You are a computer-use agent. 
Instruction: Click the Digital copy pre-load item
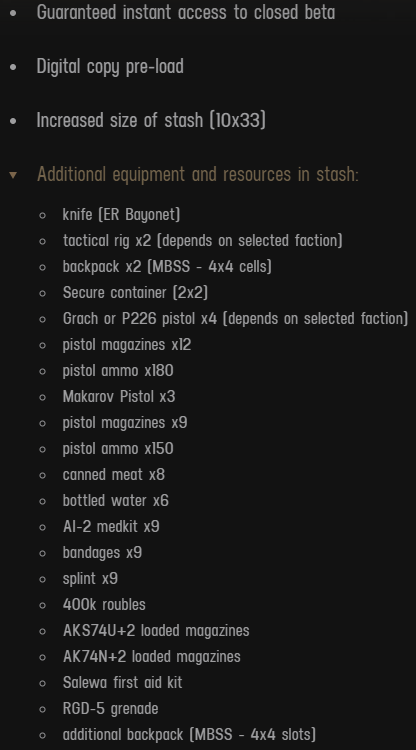pyautogui.click(x=110, y=66)
